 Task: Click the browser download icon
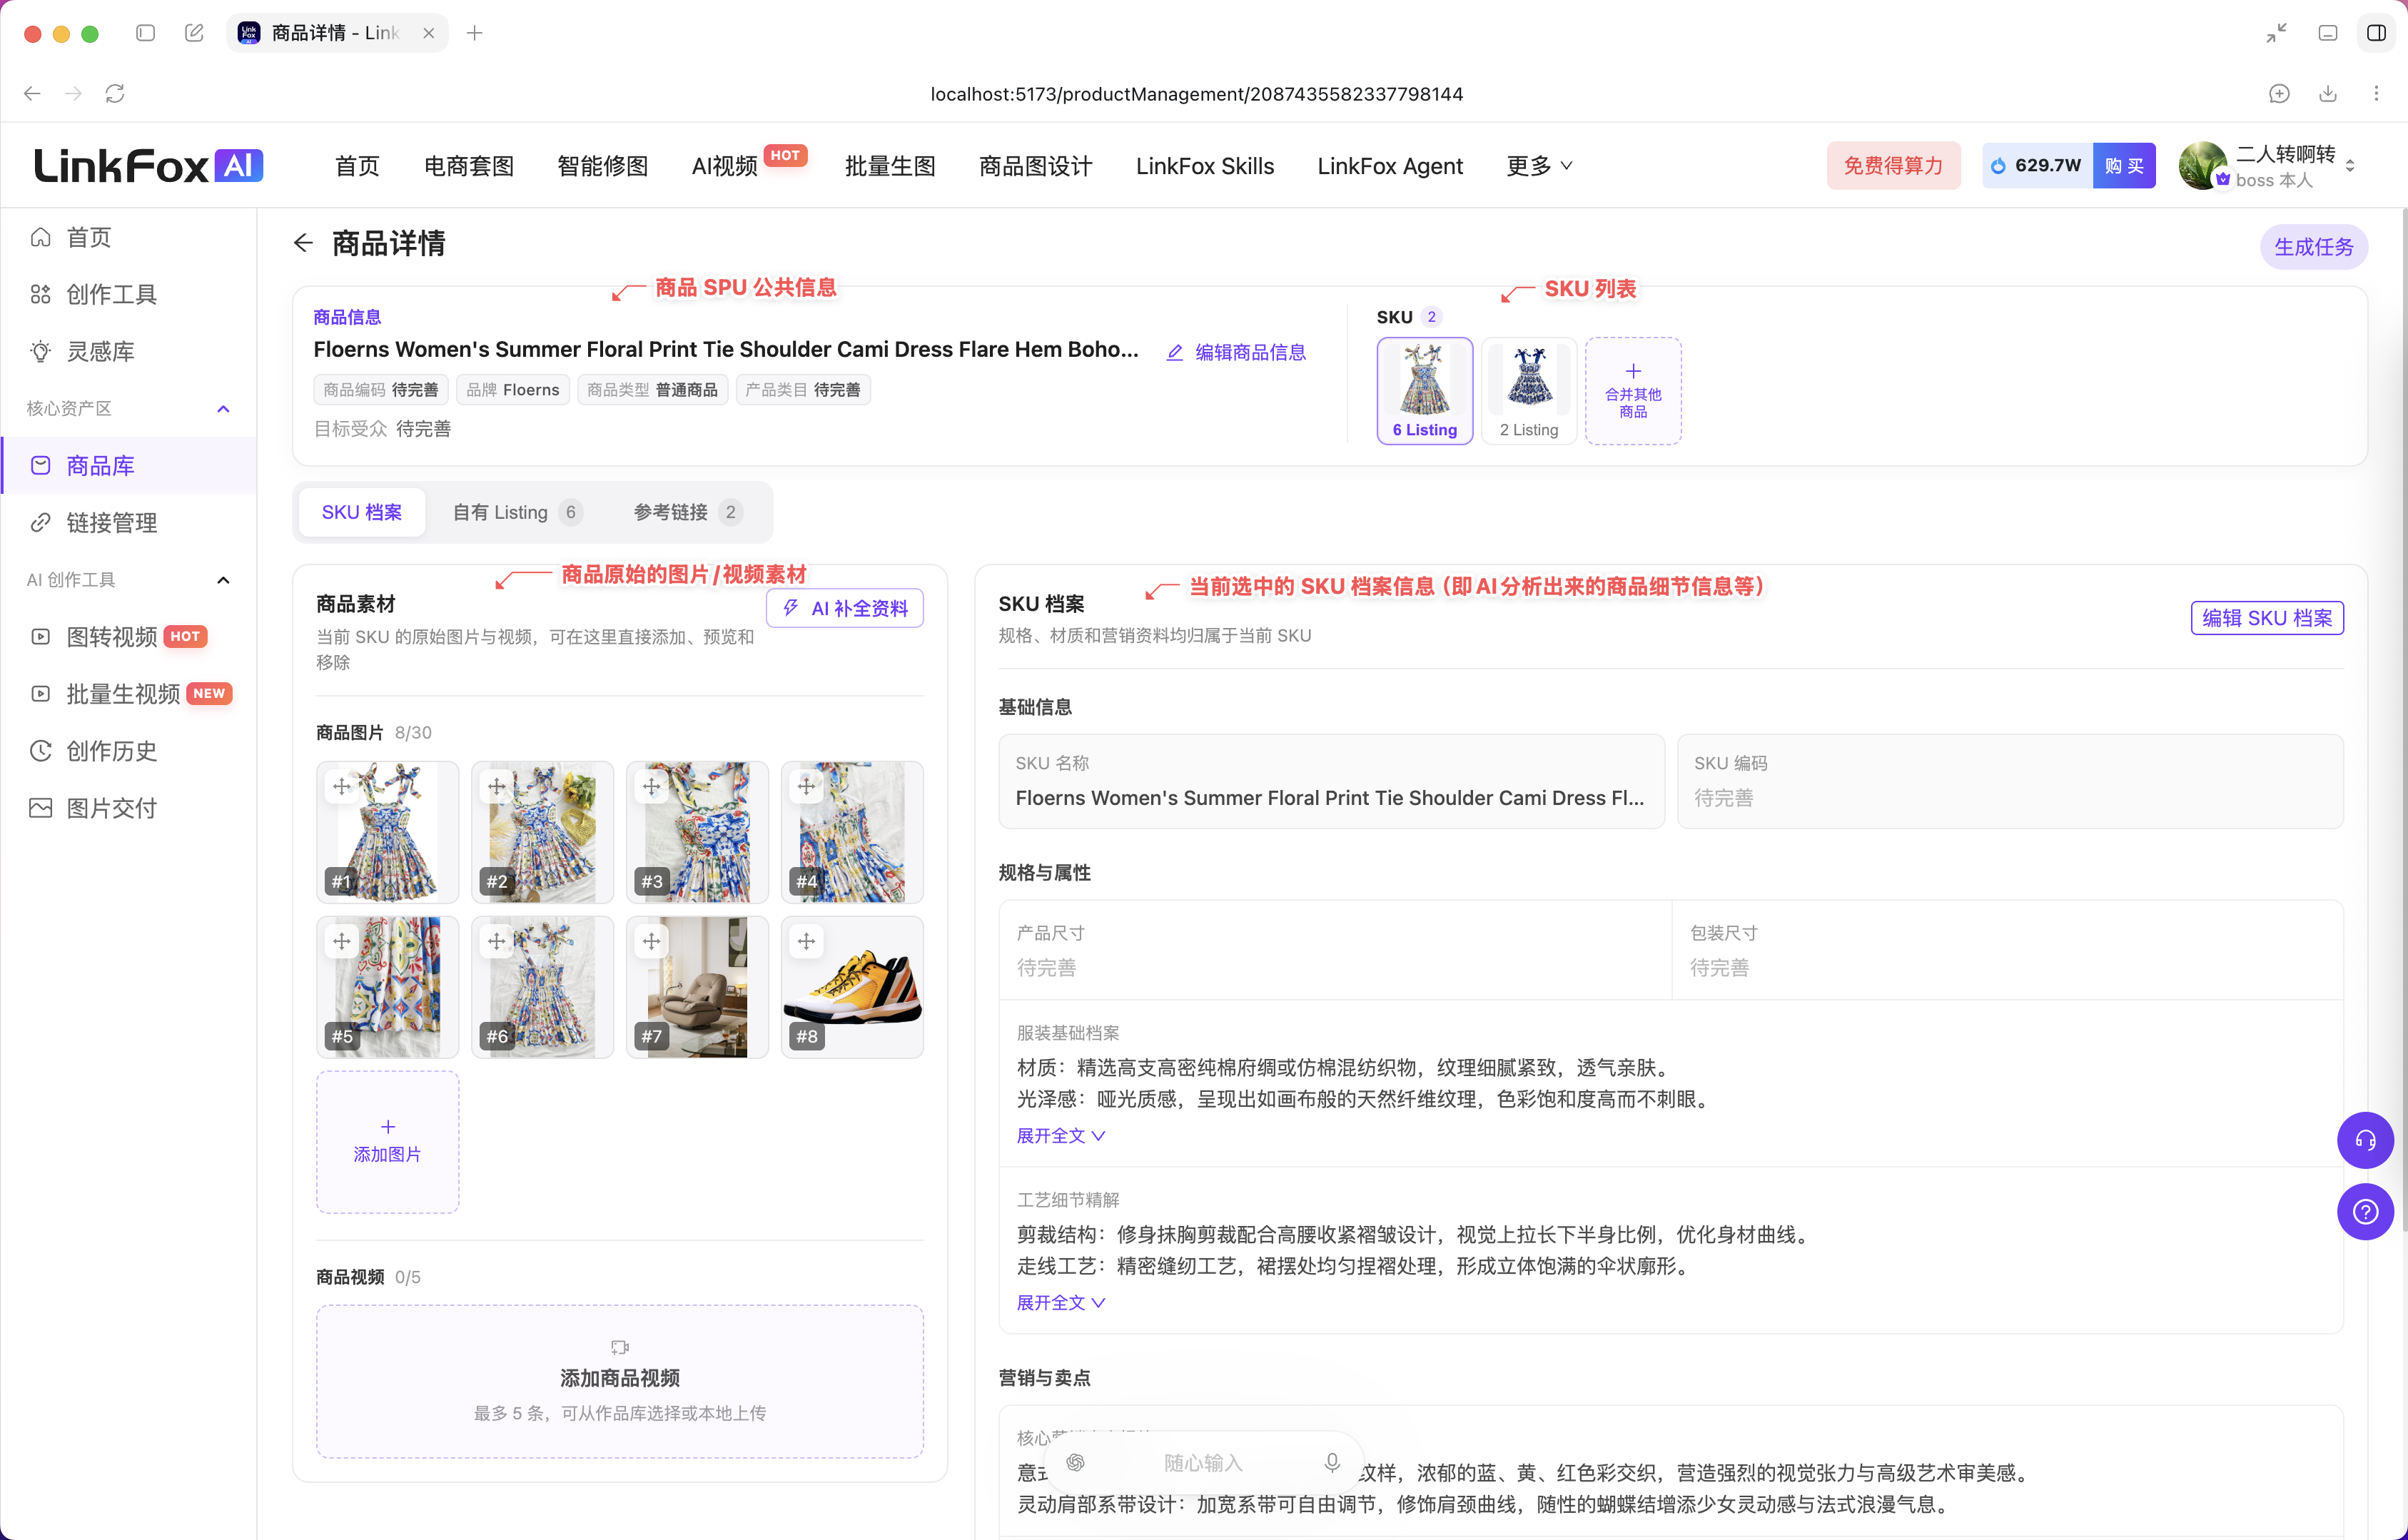tap(2328, 94)
